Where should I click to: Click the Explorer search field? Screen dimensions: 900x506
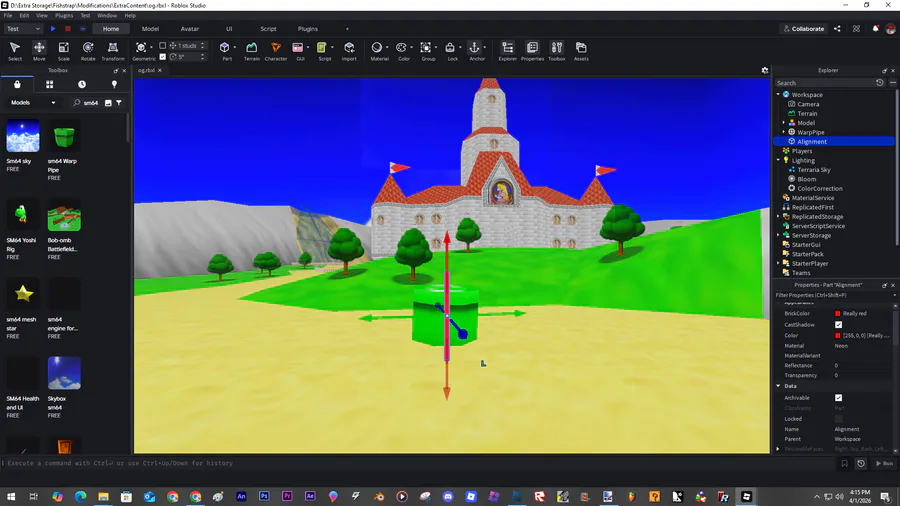click(824, 83)
